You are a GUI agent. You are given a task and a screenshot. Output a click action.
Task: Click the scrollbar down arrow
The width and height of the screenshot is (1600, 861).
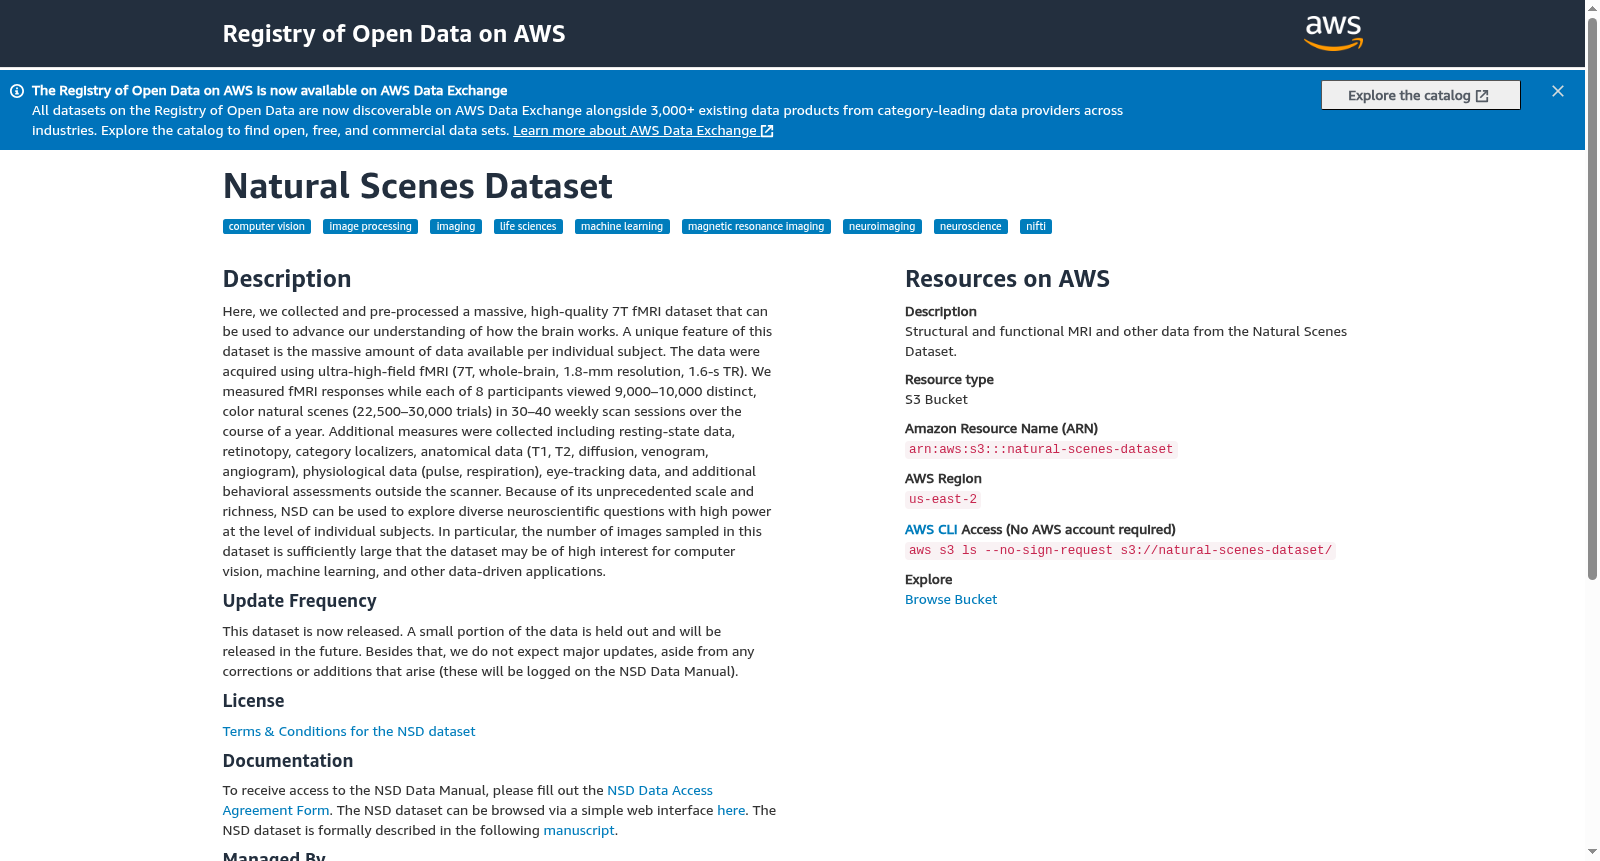pyautogui.click(x=1592, y=852)
